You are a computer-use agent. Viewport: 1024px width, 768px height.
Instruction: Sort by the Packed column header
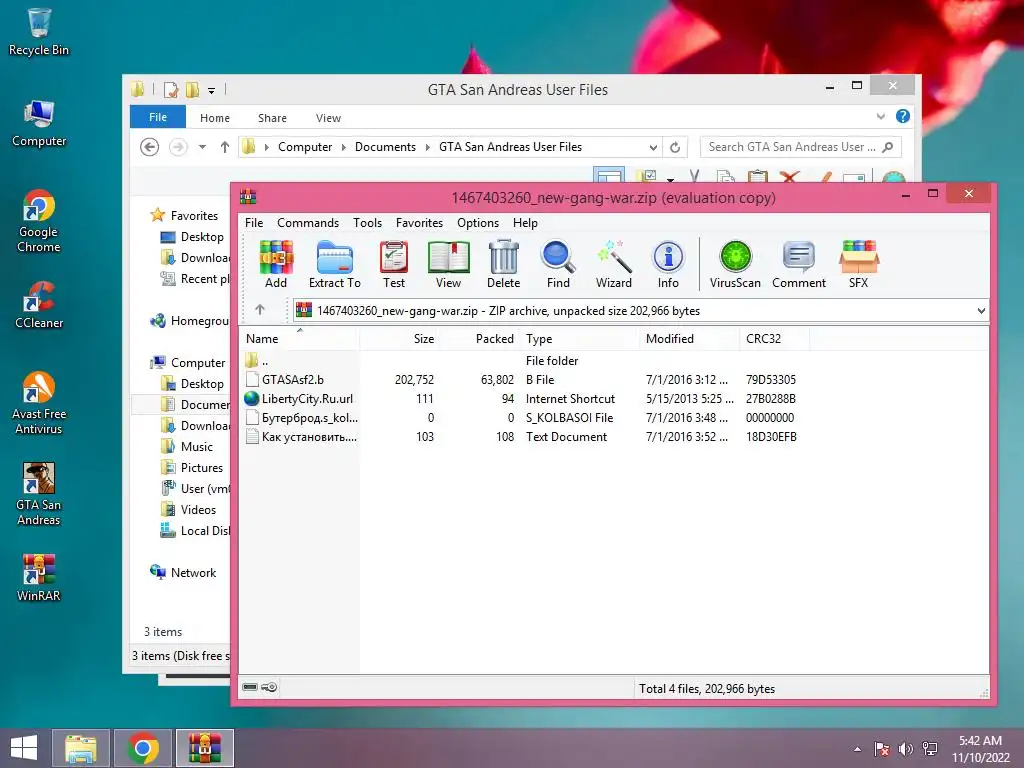tap(478, 338)
